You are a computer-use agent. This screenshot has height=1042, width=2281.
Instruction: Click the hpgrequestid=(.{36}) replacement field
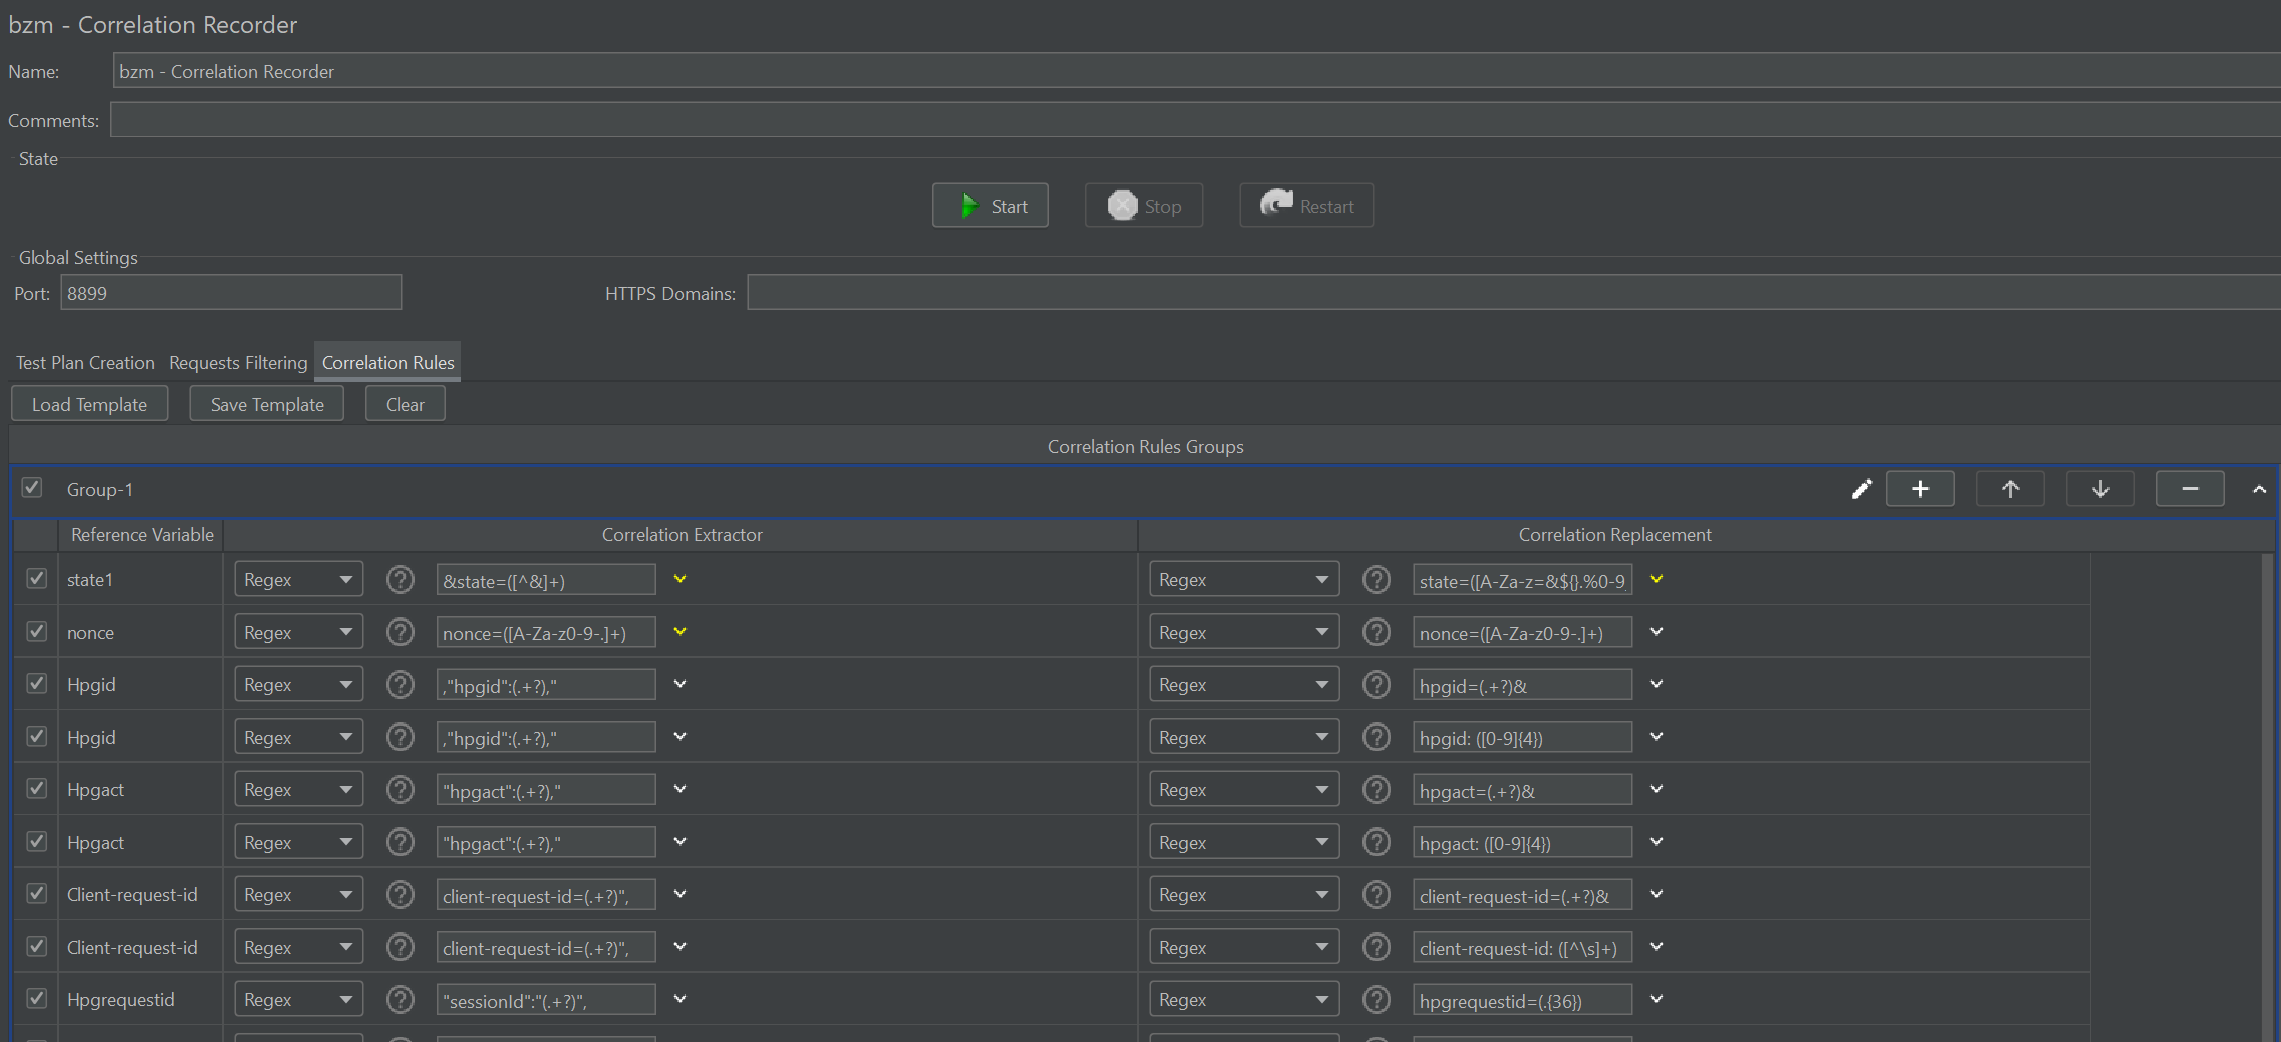[x=1523, y=1000]
